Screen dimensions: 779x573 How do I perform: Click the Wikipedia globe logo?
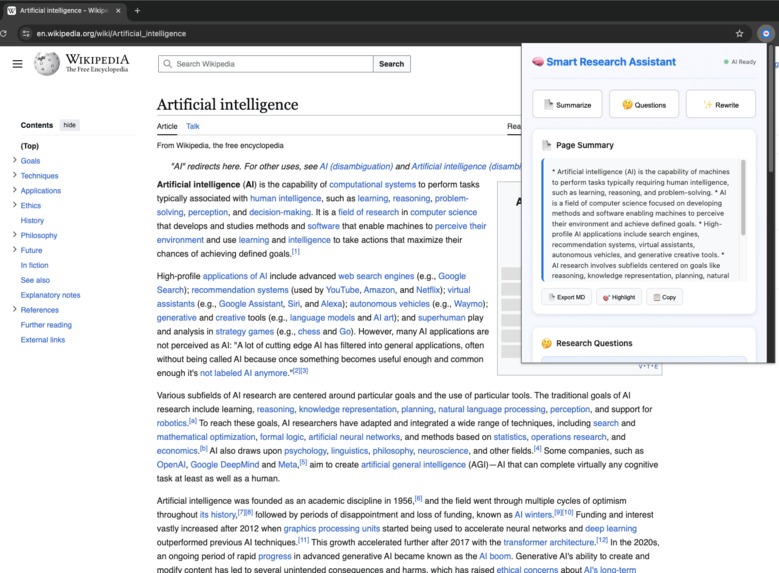coord(46,64)
